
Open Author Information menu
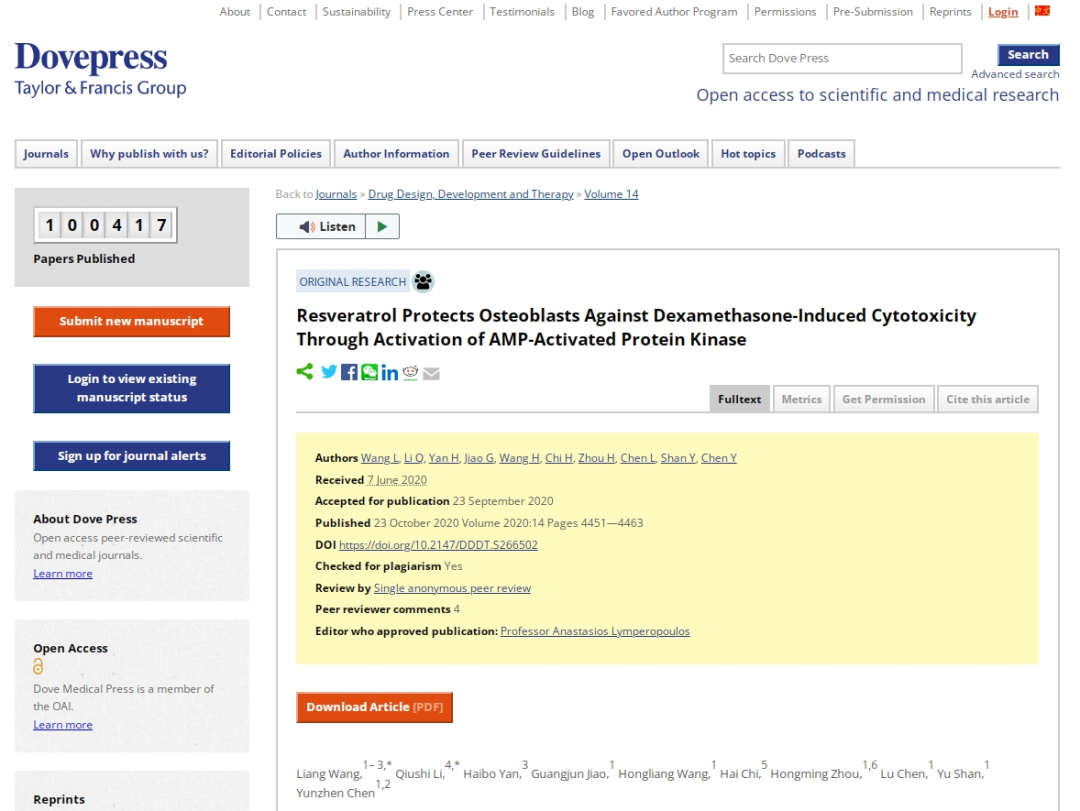[x=396, y=154]
